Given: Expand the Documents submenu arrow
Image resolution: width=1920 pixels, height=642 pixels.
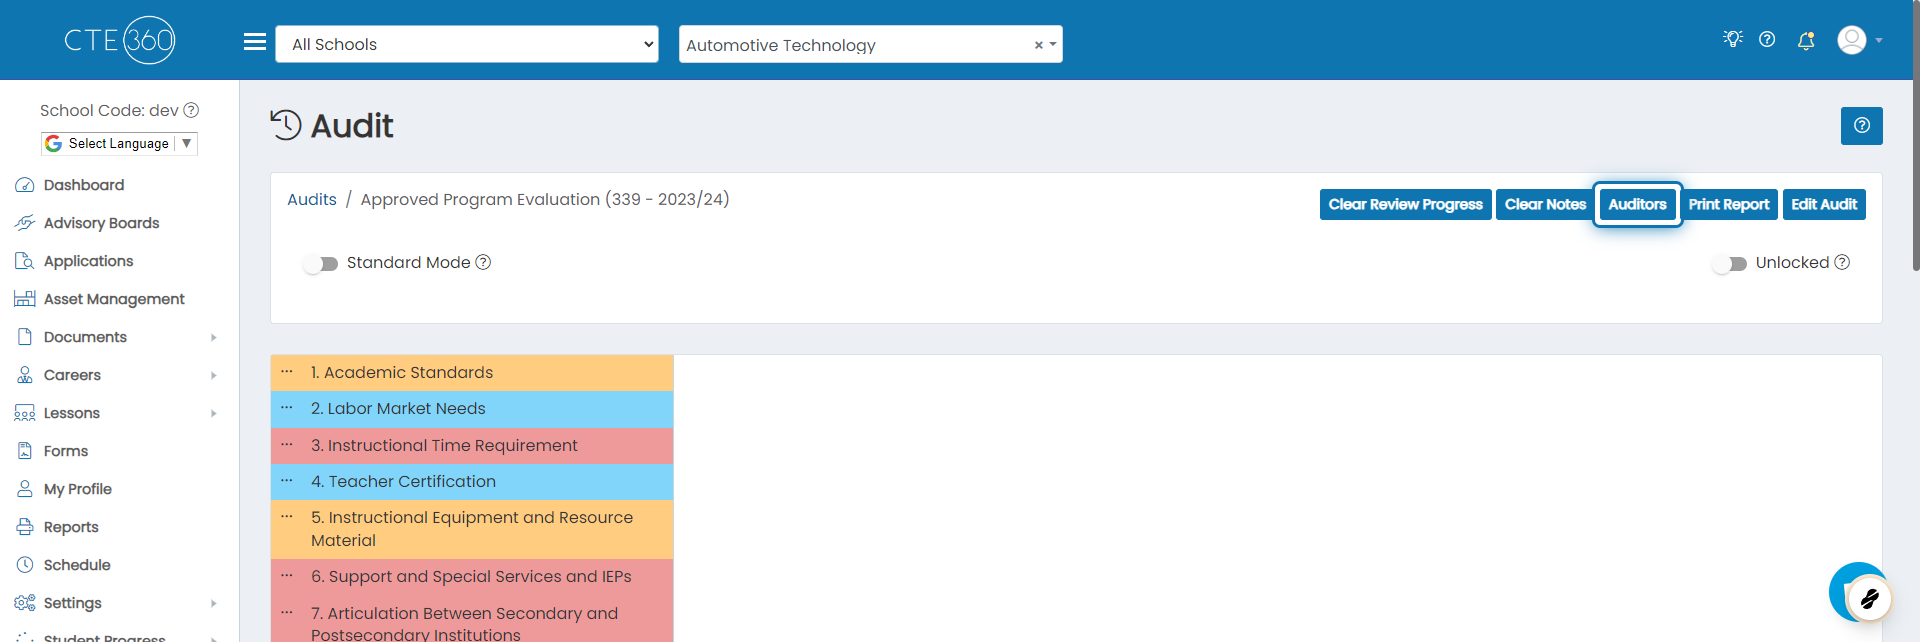Looking at the screenshot, I should [213, 337].
